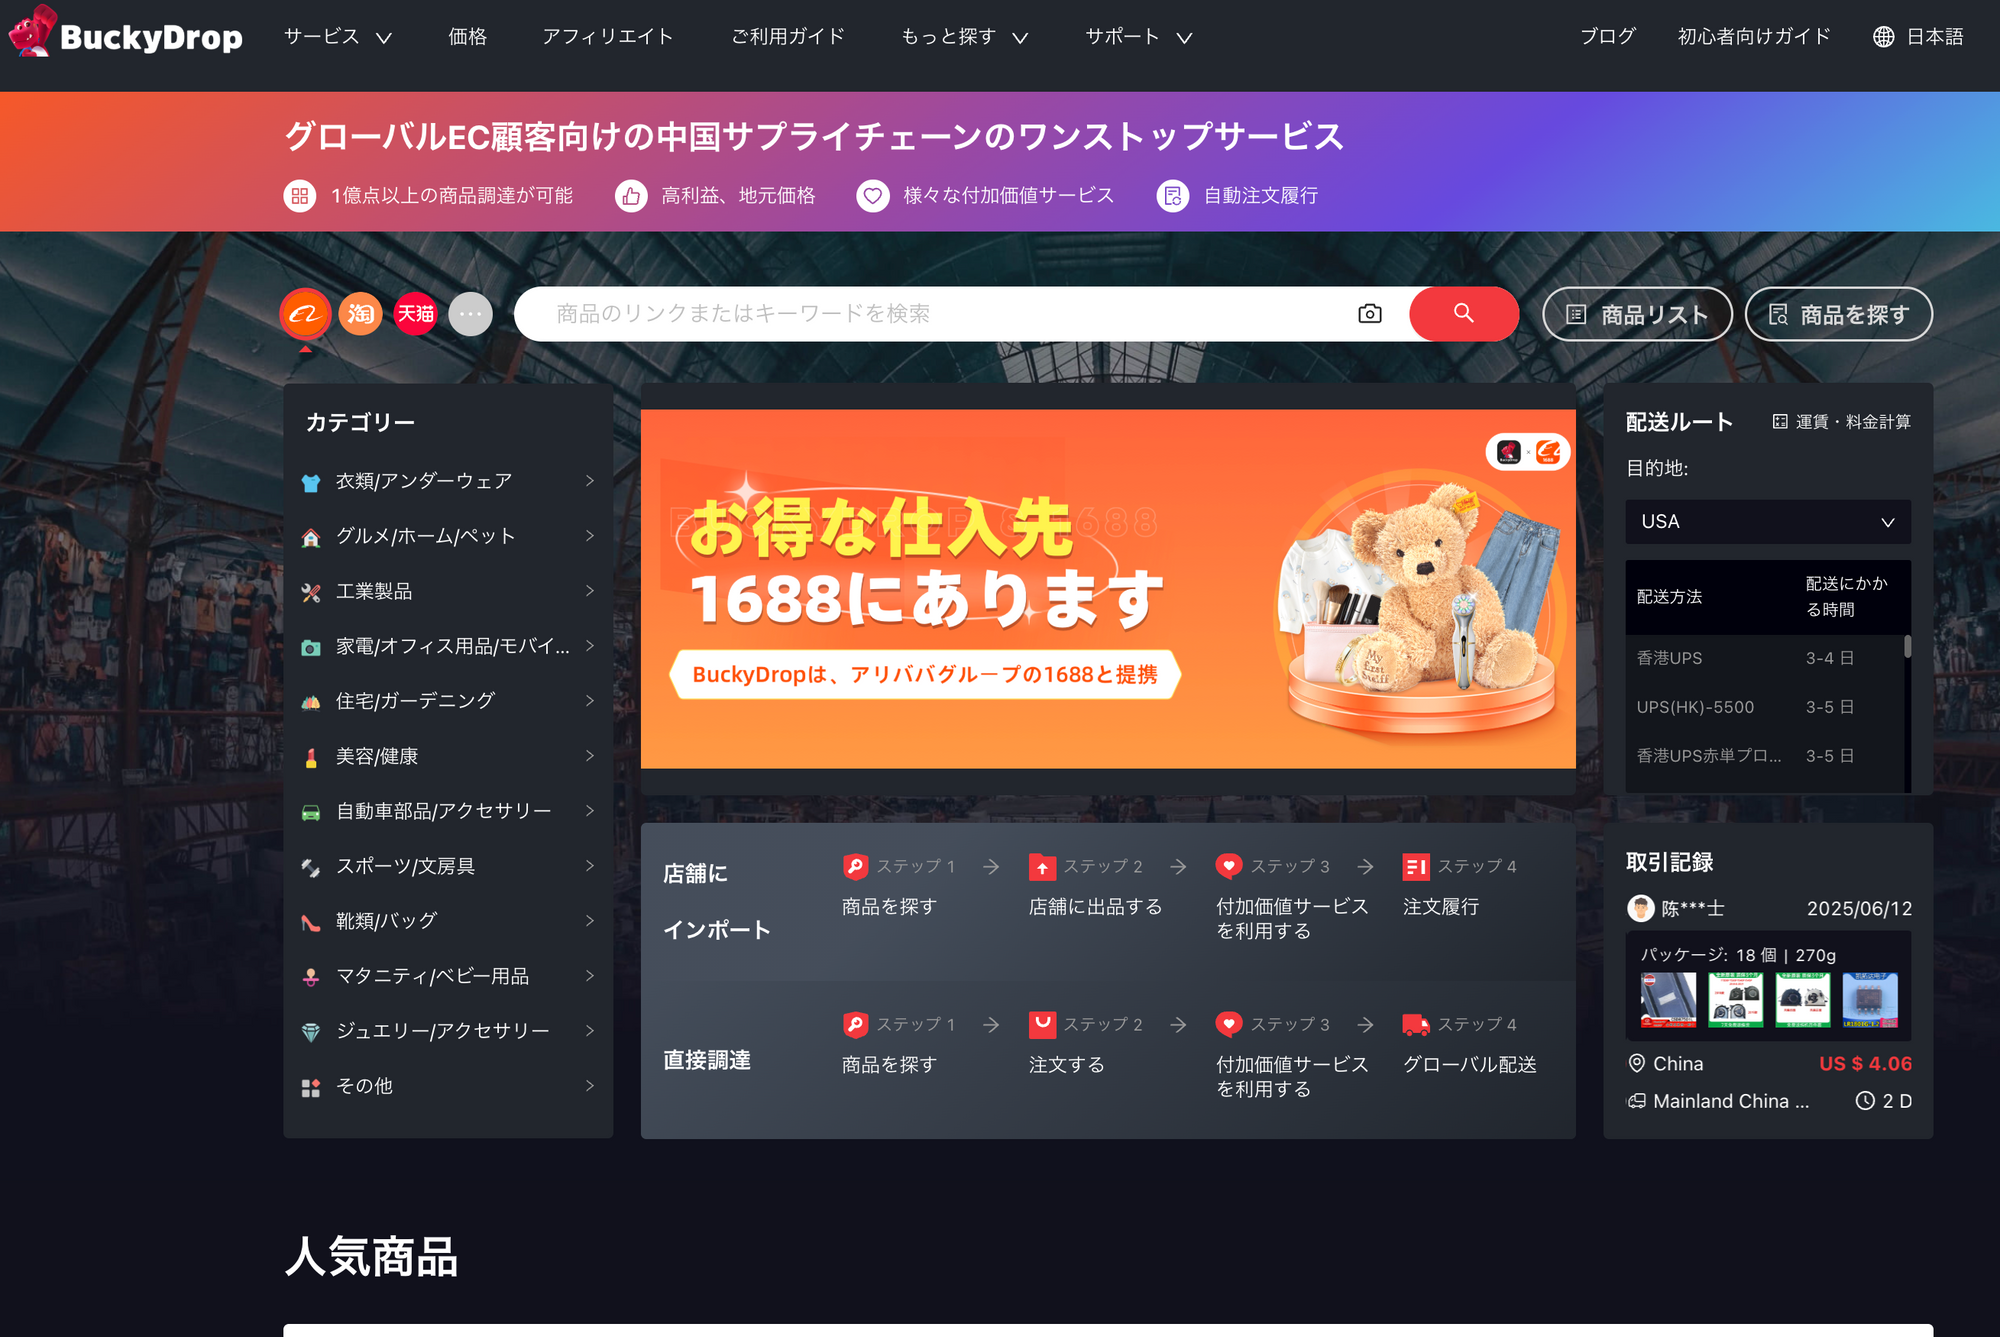
Task: Click the first package product thumbnail
Action: click(1668, 1000)
